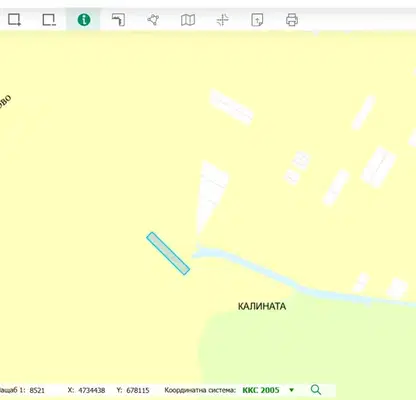Viewport: 416px width, 400px height.
Task: Select the zoom-in rectangle tool
Action: (x=14, y=20)
